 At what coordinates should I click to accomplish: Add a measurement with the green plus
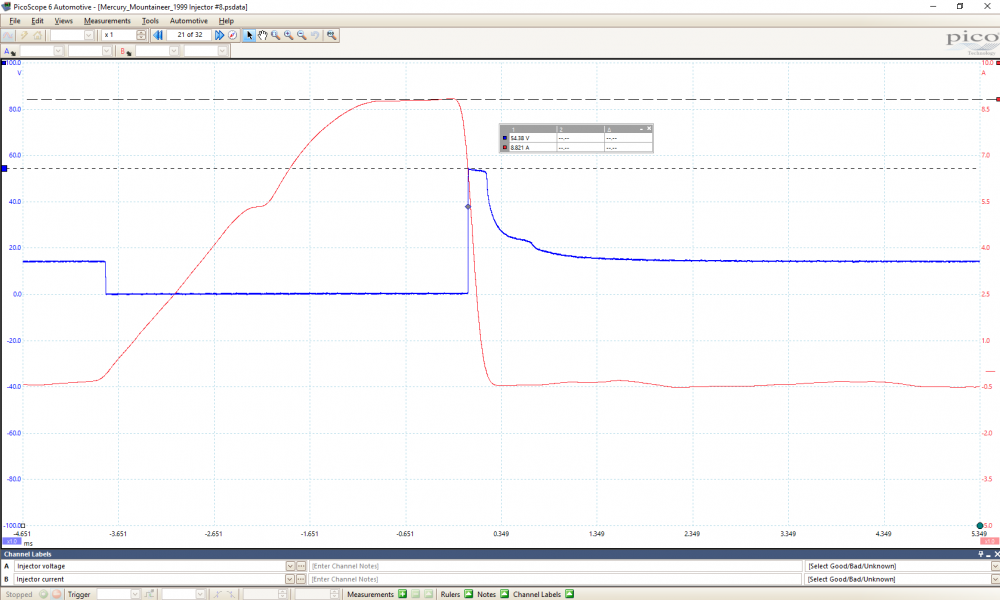tap(402, 594)
